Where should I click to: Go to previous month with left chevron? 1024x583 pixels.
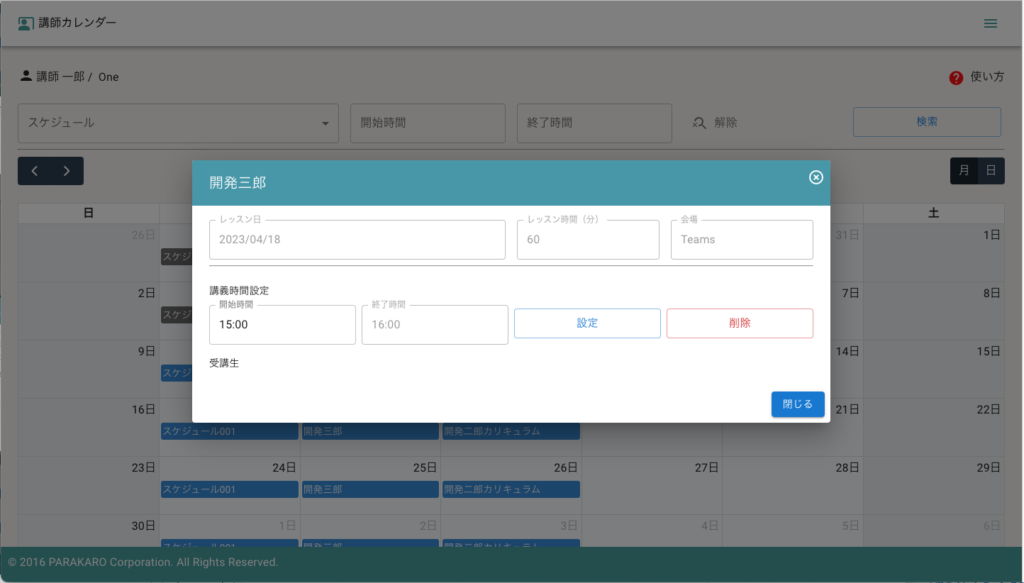35,171
